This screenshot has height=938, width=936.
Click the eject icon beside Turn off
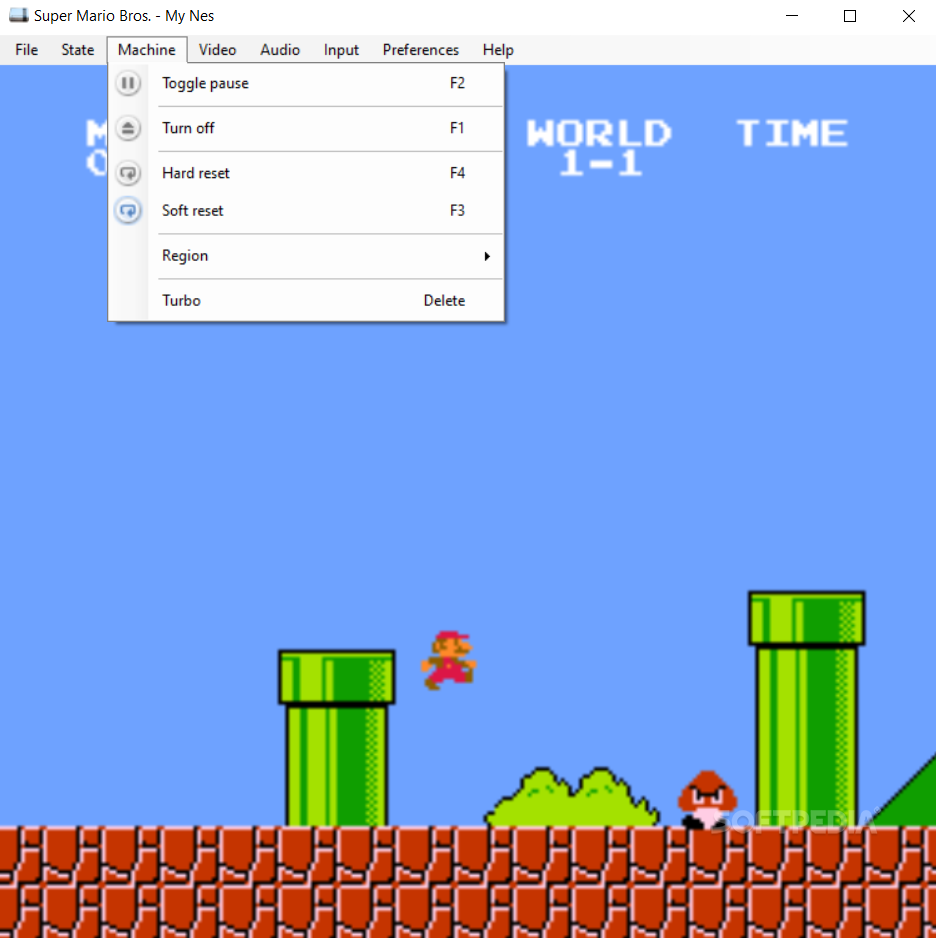tap(128, 128)
